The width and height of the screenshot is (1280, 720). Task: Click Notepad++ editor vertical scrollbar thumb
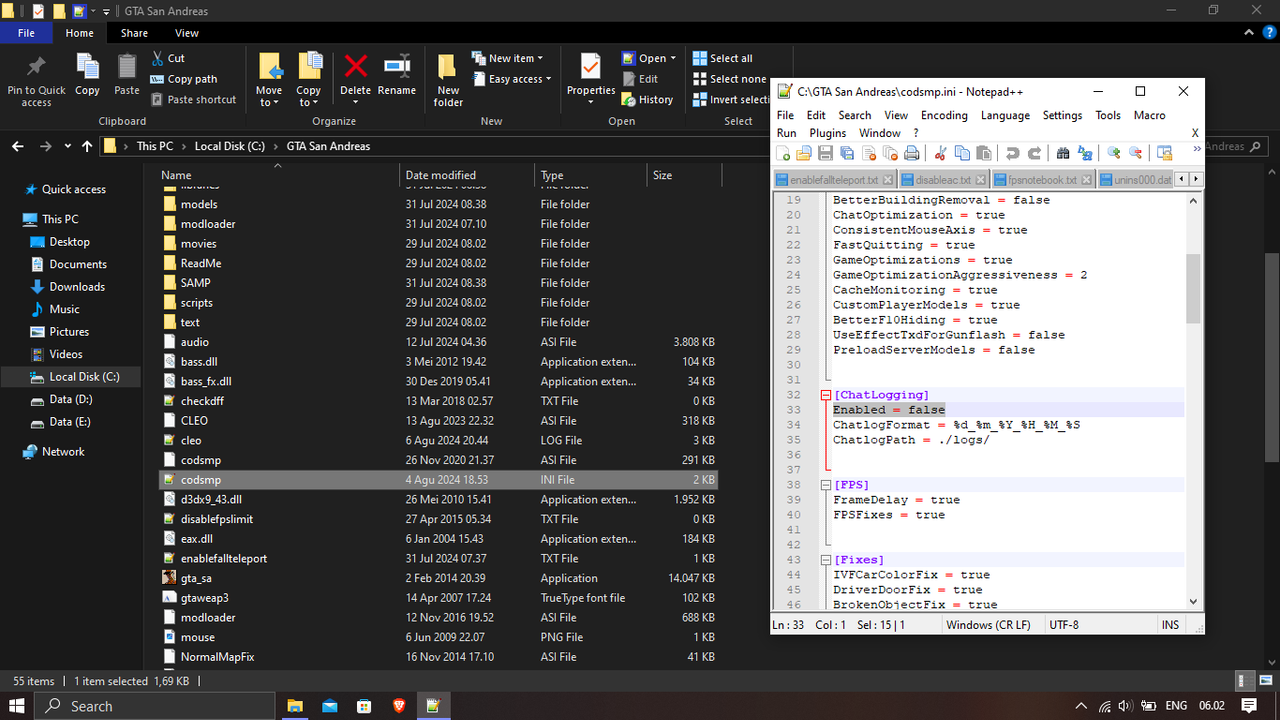point(1193,289)
